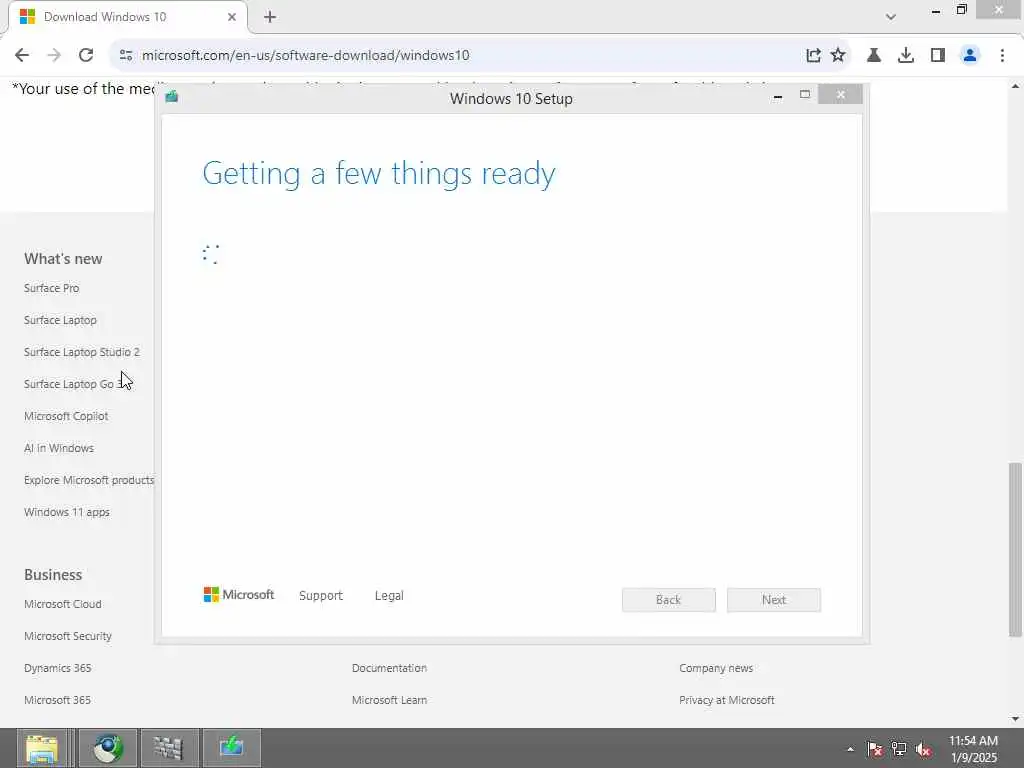Click the Microsoft logo in setup dialog
The height and width of the screenshot is (768, 1024).
coord(239,595)
